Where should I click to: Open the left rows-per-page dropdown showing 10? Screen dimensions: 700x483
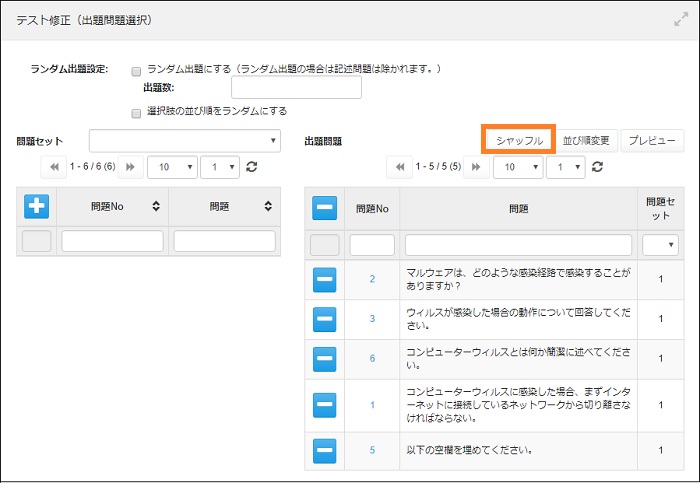pyautogui.click(x=172, y=167)
